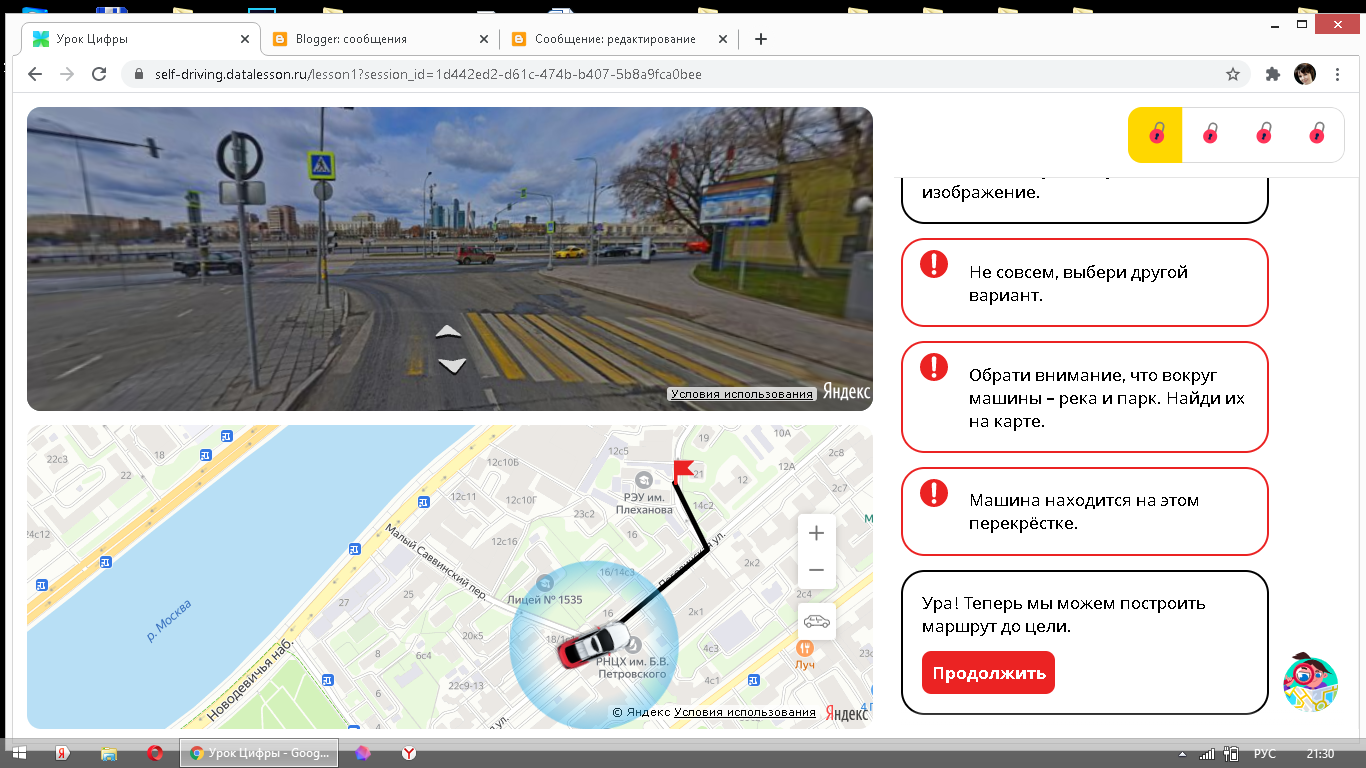The image size is (1366, 768).
Task: Open panorama Условия использования link
Action: (742, 394)
